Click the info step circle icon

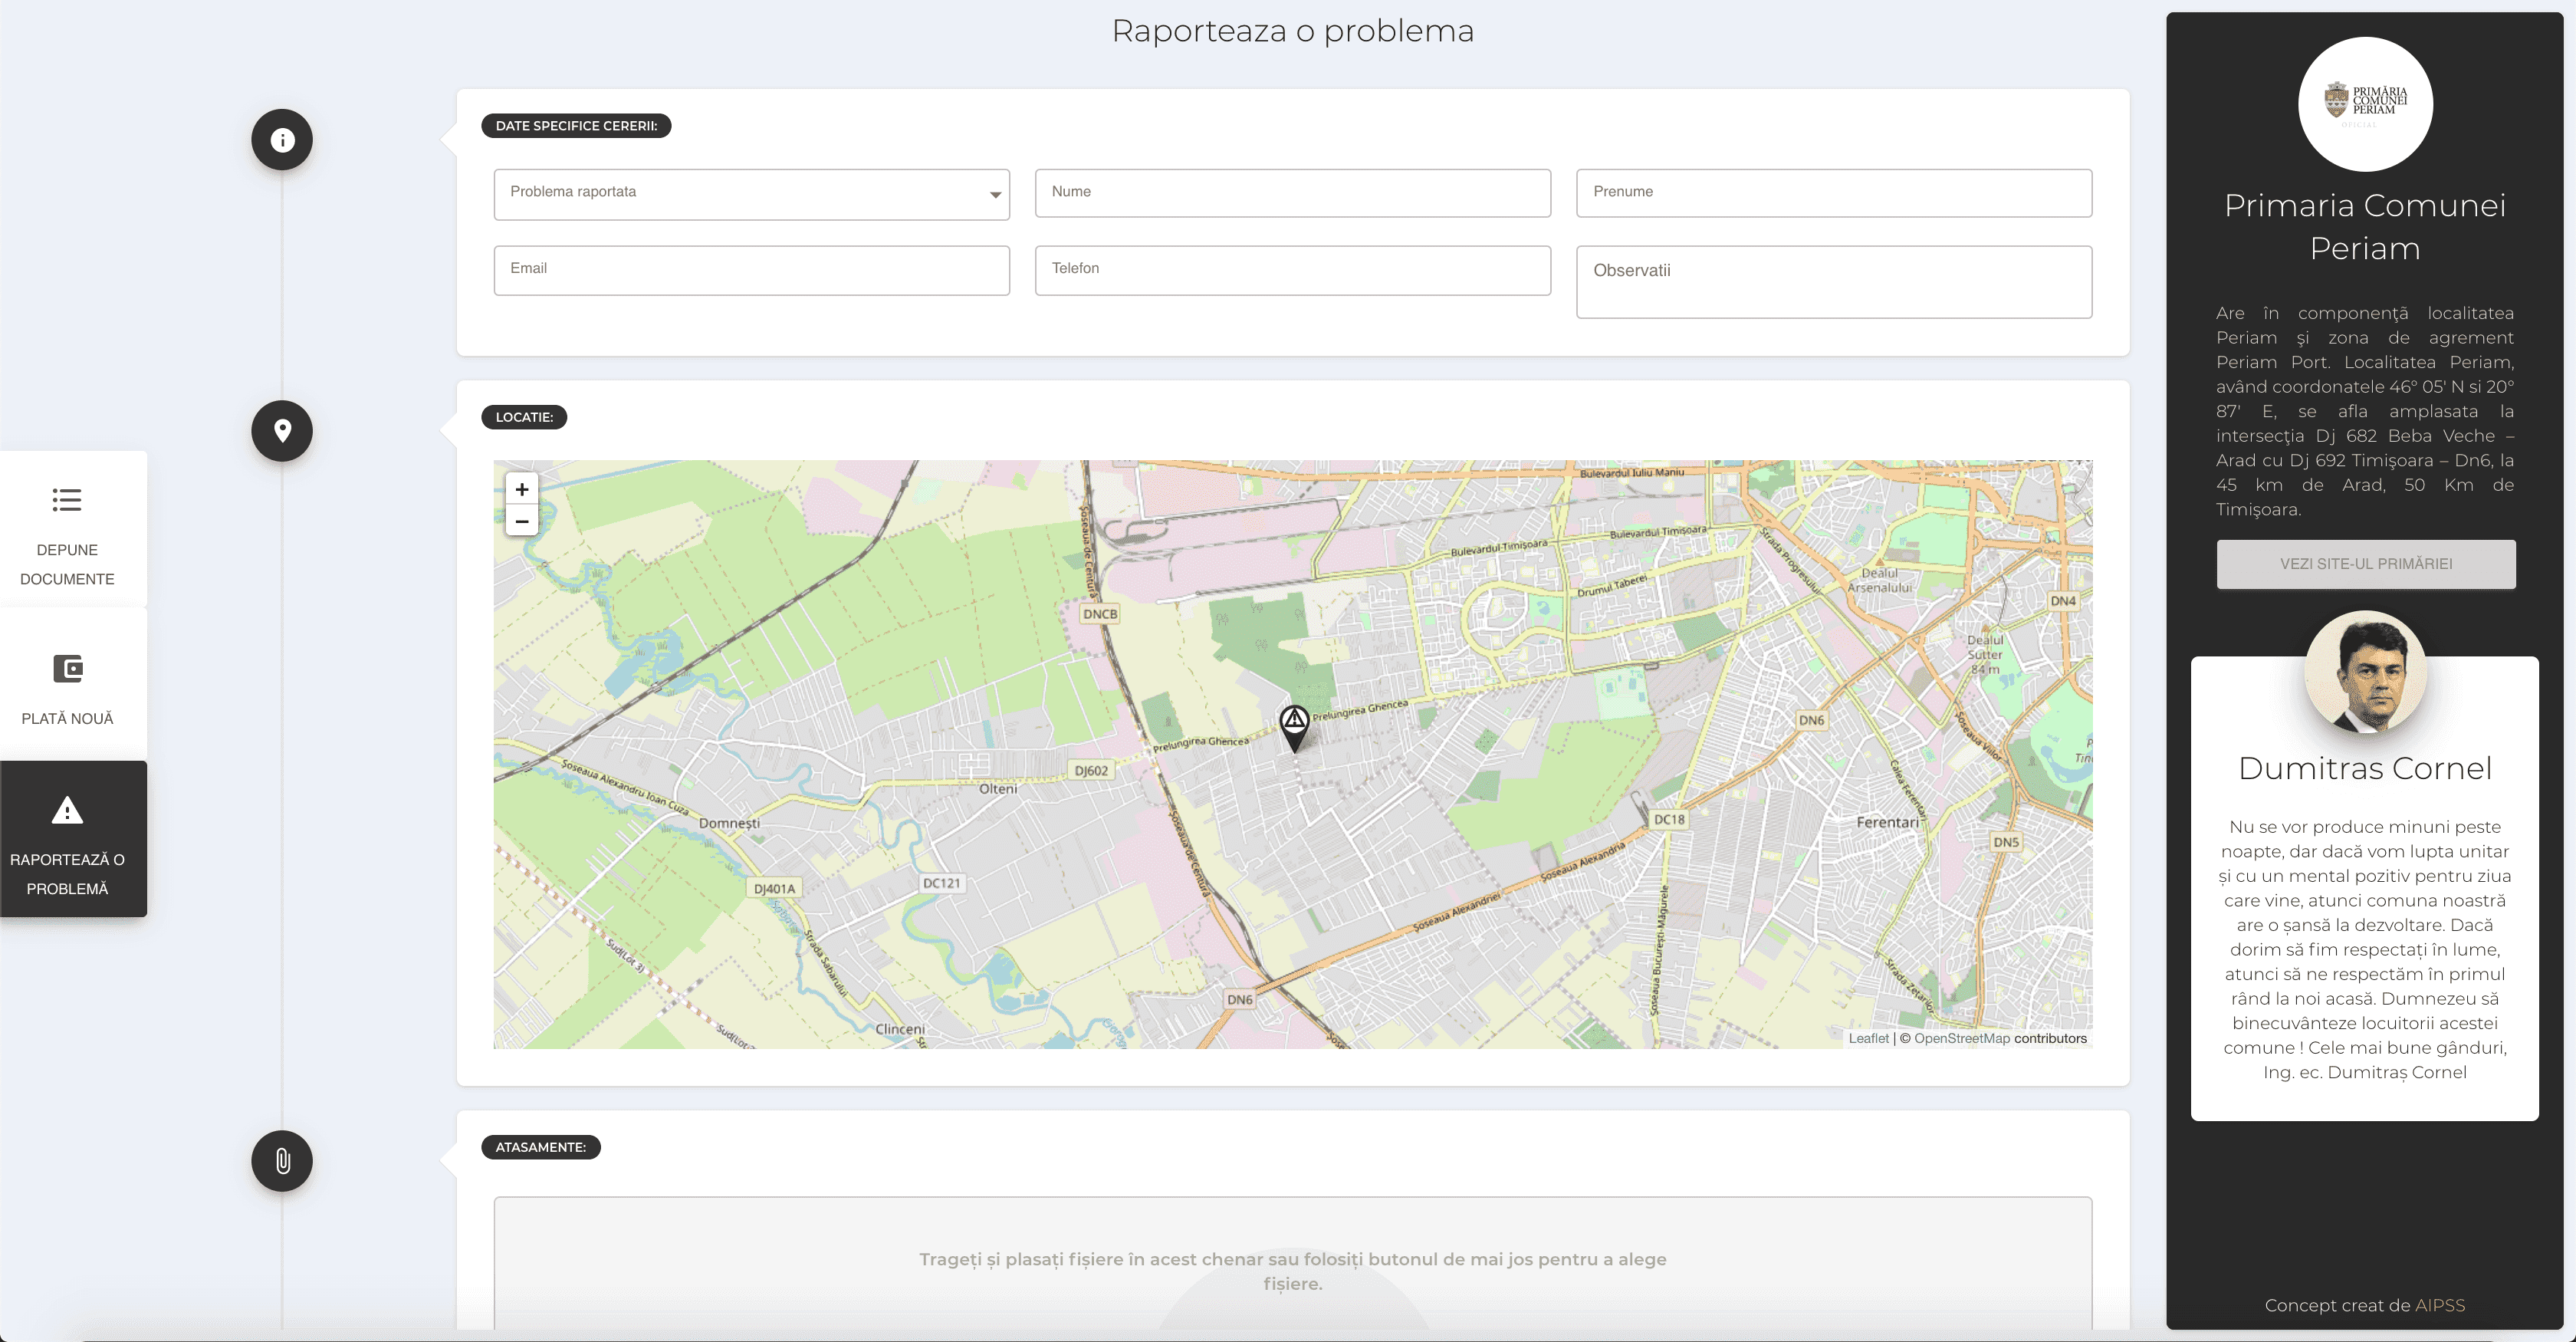pos(282,140)
